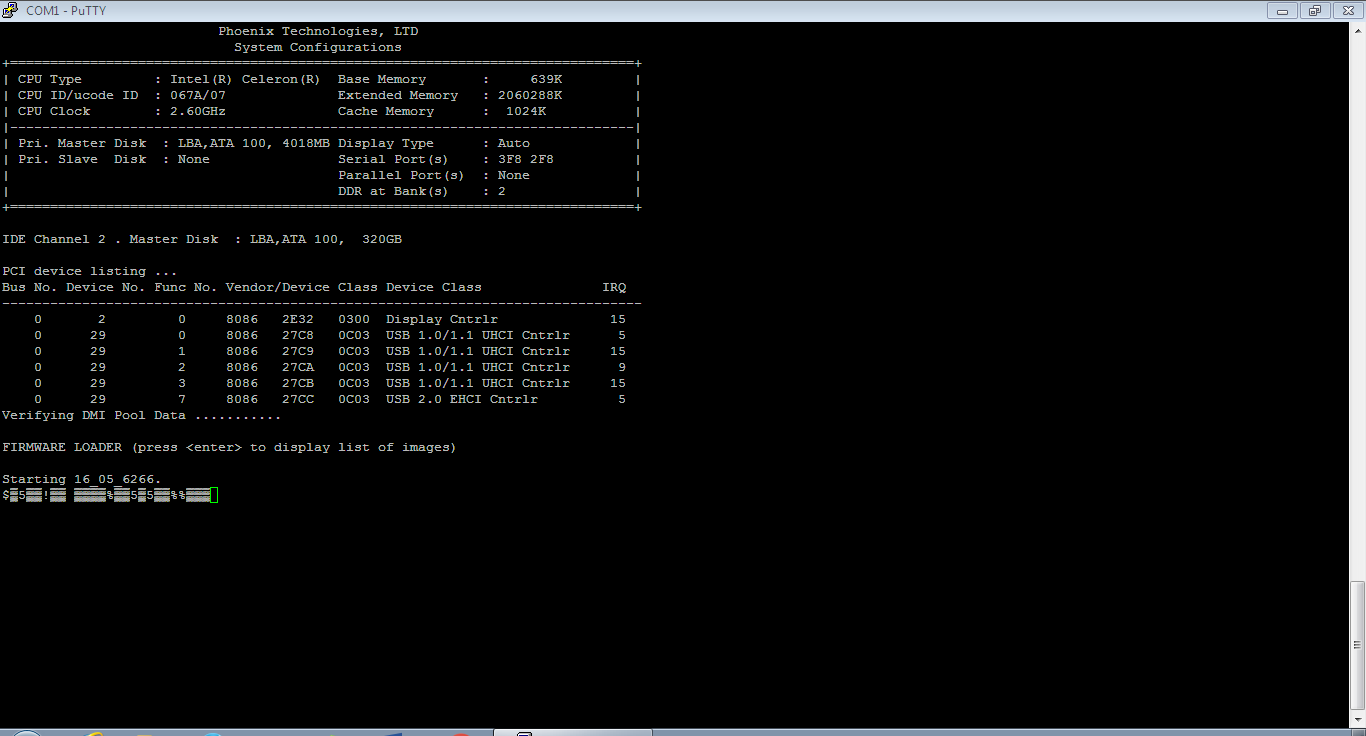Click the 'Cache Memory' label
The image size is (1366, 736).
[x=386, y=112]
